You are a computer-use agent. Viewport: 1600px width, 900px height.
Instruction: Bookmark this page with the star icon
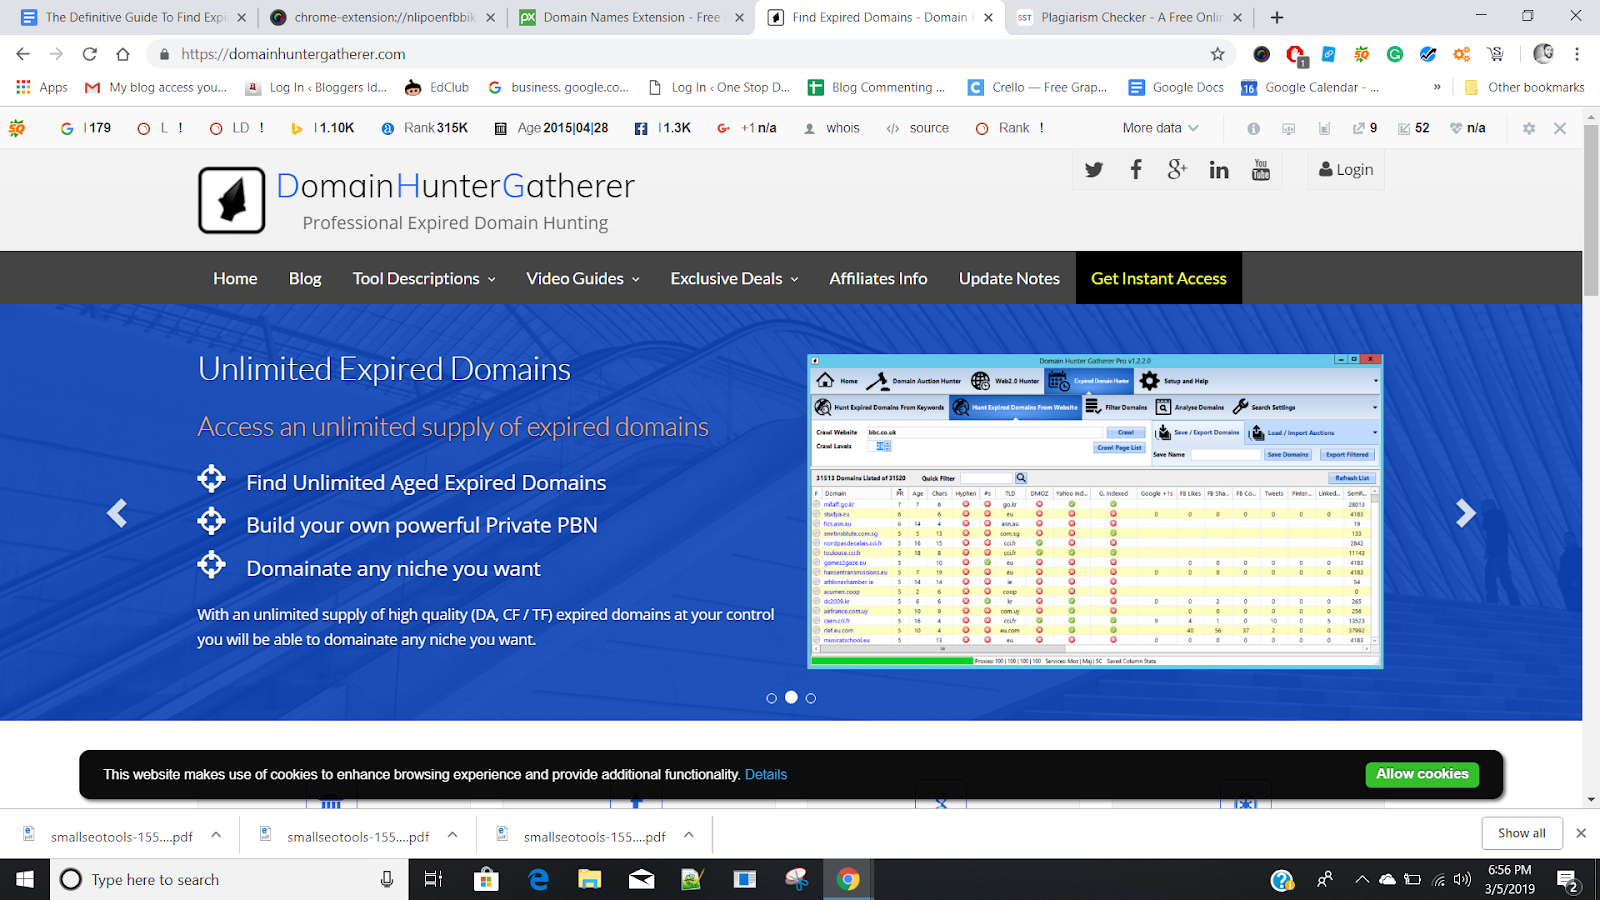point(1217,54)
